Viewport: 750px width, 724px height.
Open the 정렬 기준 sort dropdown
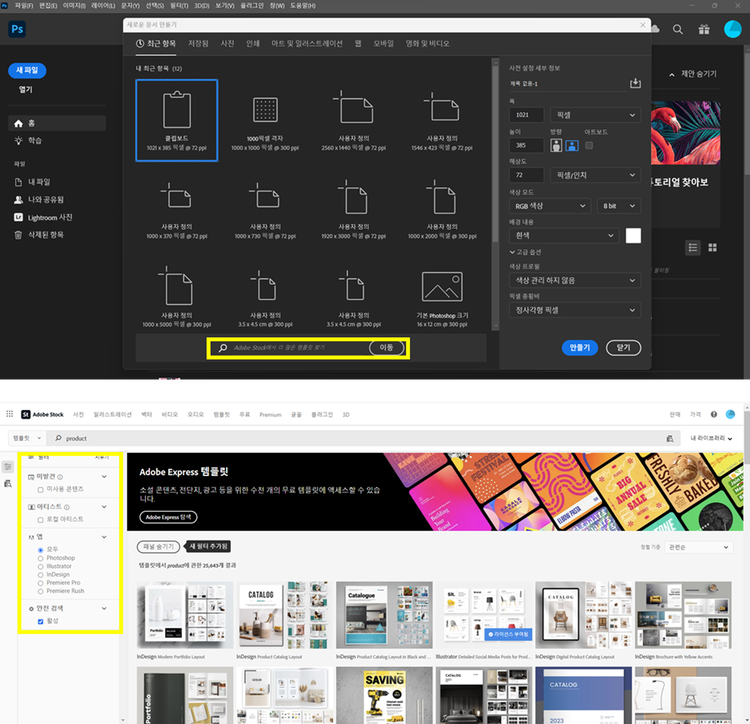698,547
